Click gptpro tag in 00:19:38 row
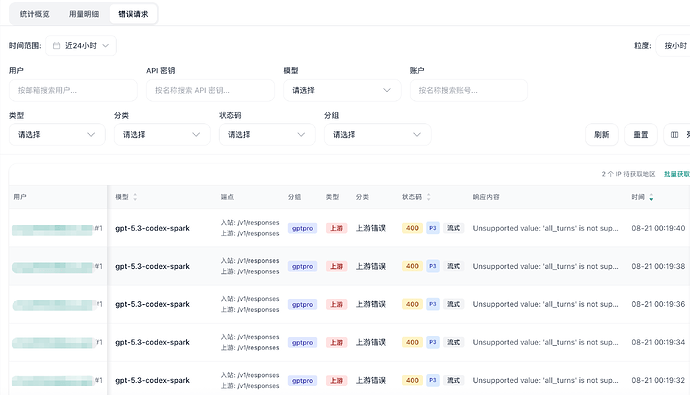 pos(302,266)
